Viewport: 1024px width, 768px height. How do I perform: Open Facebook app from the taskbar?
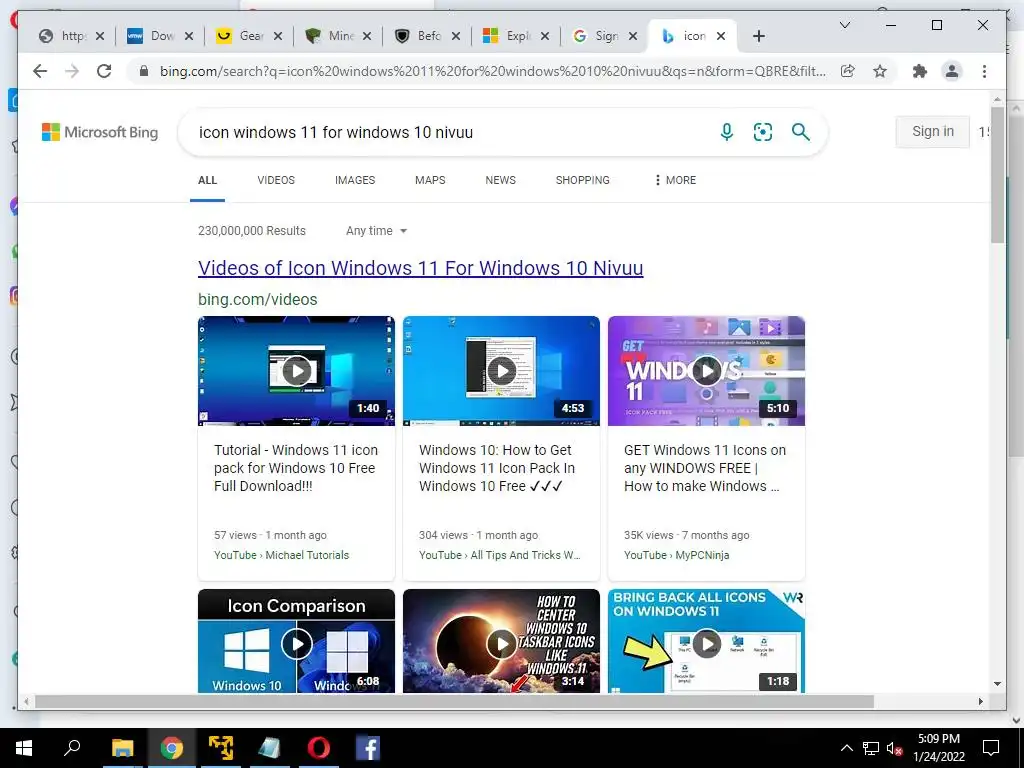pyautogui.click(x=368, y=748)
